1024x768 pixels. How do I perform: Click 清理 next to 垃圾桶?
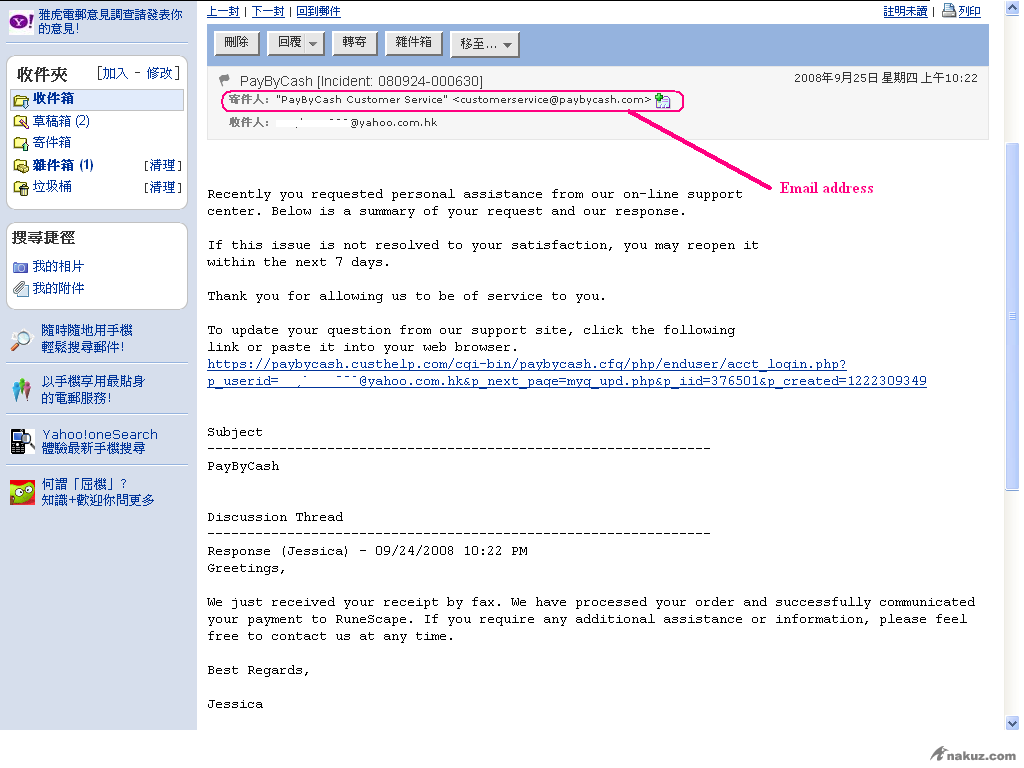click(163, 187)
